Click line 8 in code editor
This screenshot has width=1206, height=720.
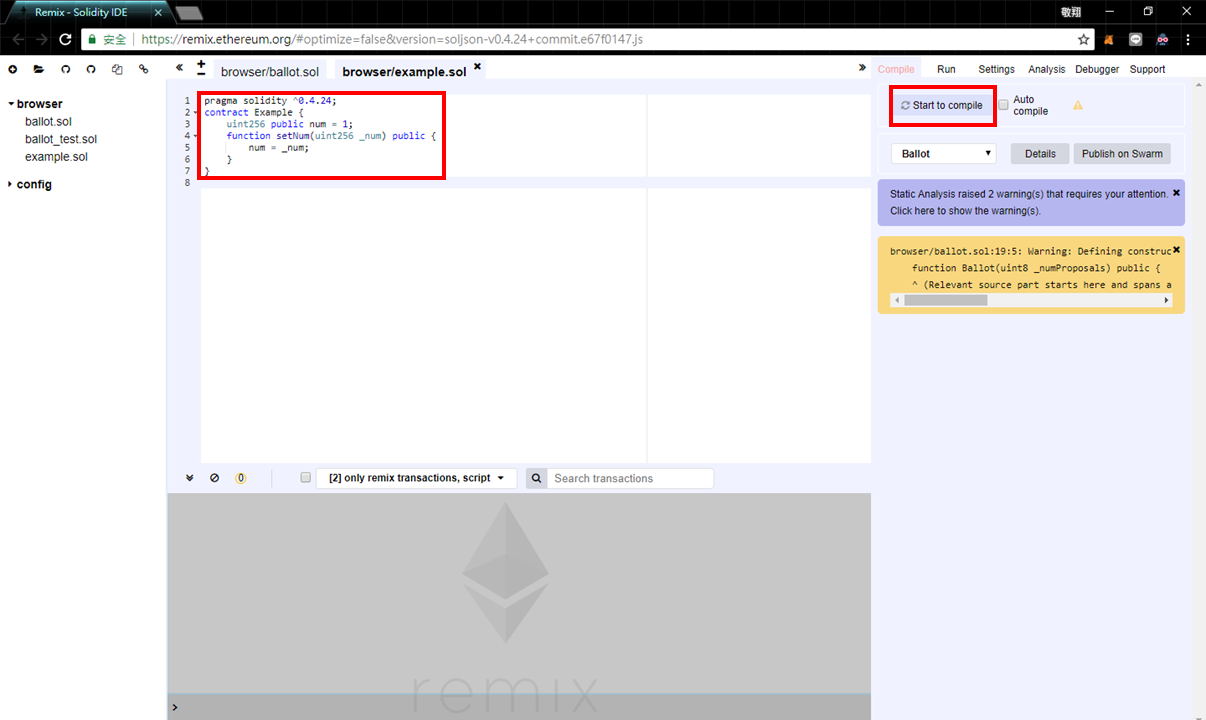click(535, 183)
